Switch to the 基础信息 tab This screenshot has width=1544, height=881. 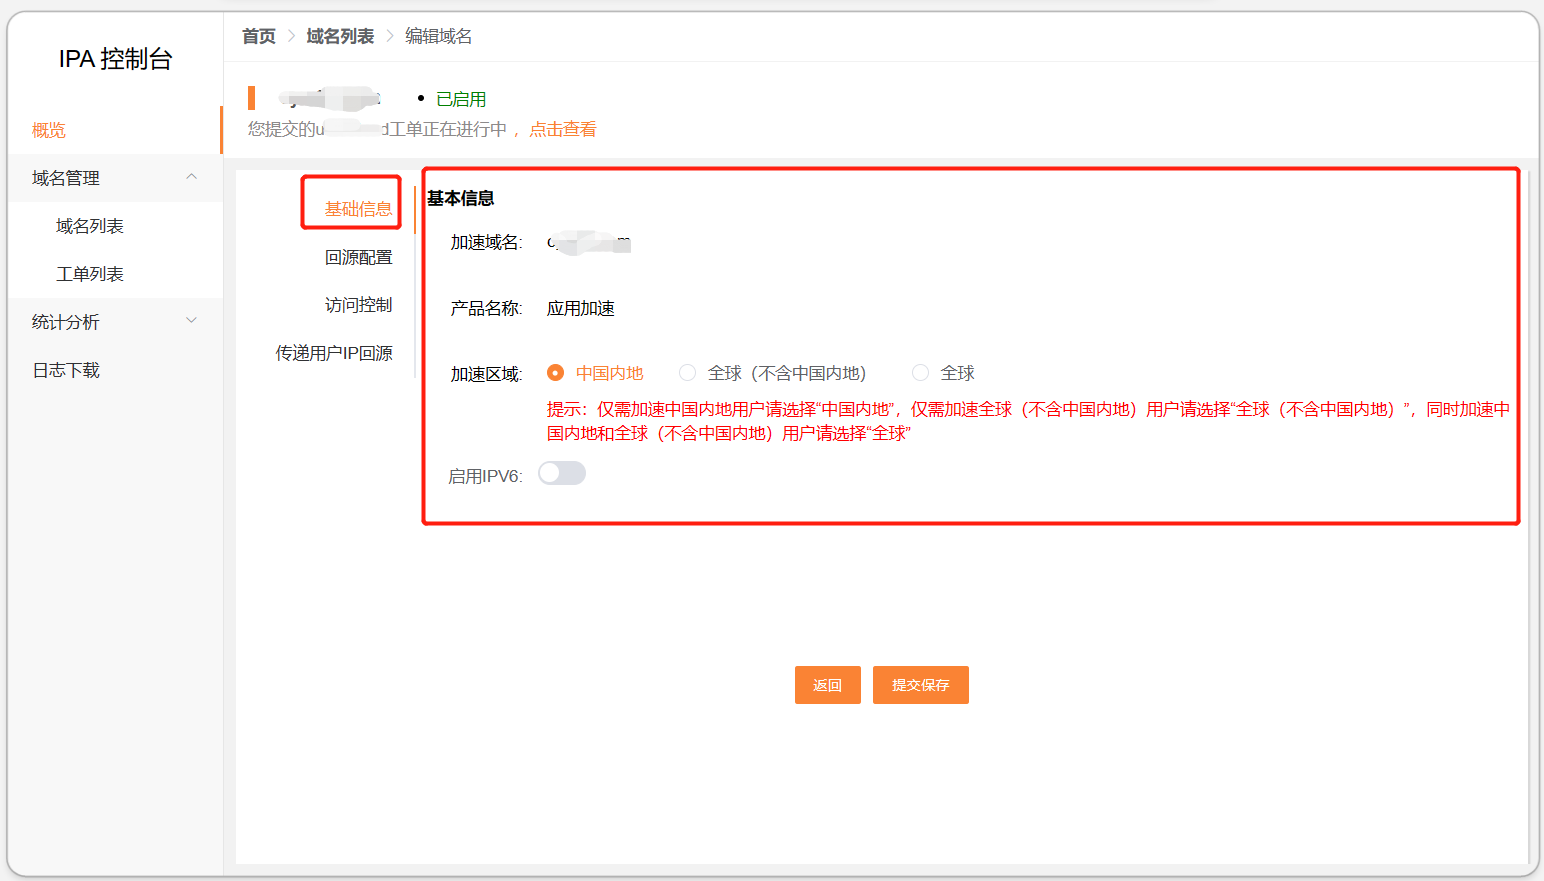coord(358,209)
